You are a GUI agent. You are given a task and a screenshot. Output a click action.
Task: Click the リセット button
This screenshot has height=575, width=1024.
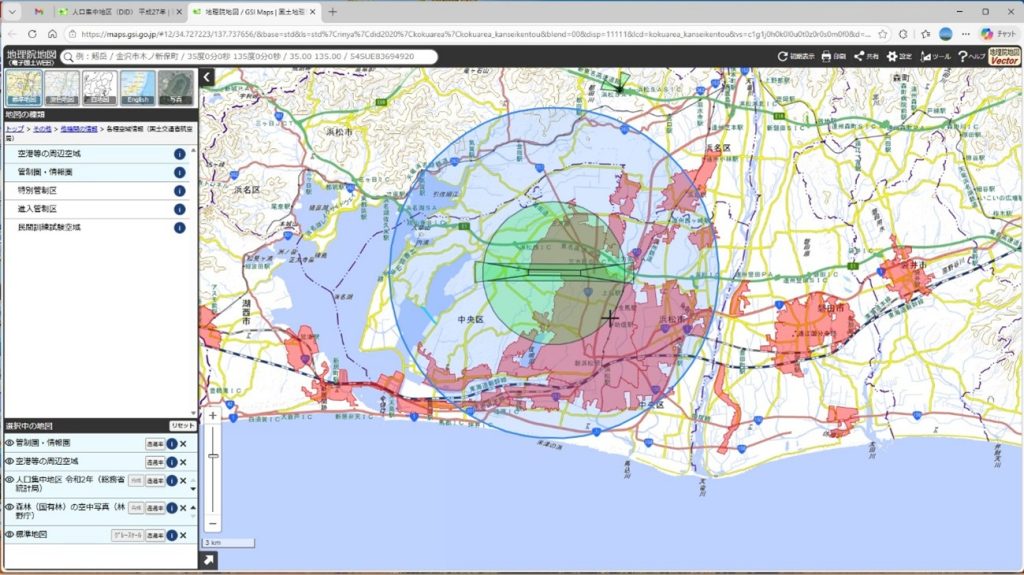point(182,426)
